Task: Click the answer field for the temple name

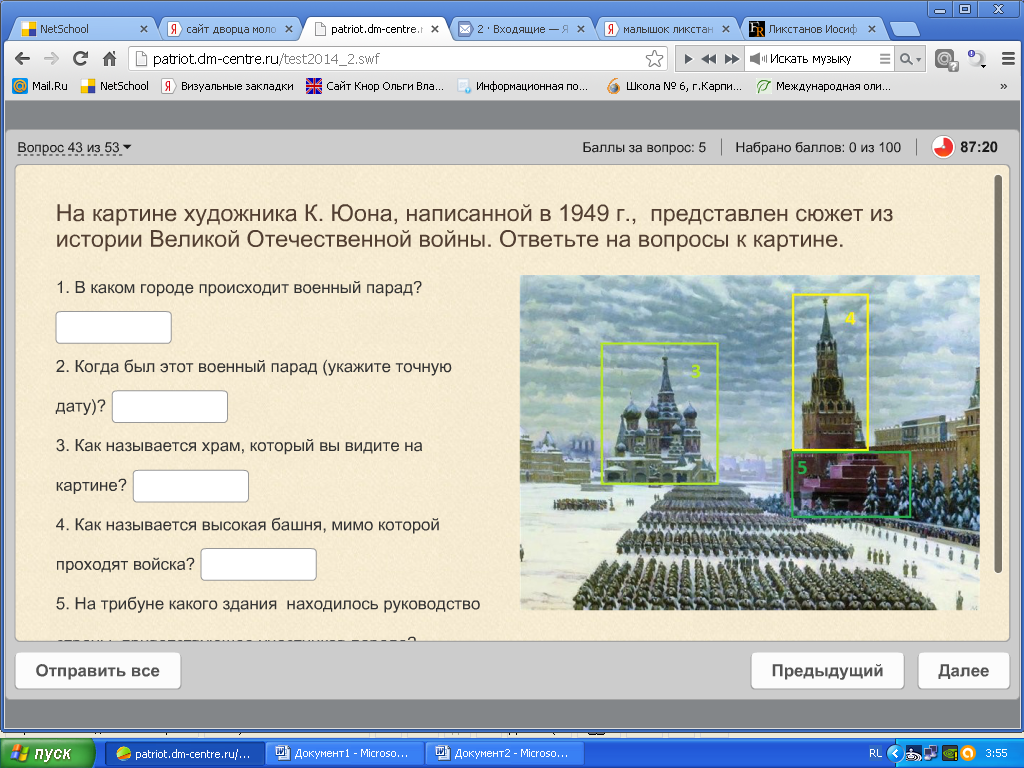Action: pyautogui.click(x=191, y=486)
